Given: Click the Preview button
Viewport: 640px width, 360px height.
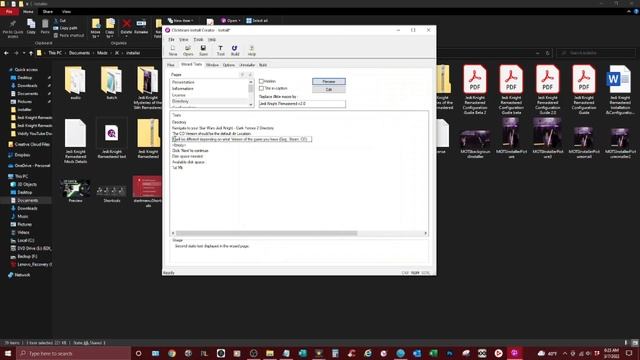Looking at the screenshot, I should pos(329,82).
